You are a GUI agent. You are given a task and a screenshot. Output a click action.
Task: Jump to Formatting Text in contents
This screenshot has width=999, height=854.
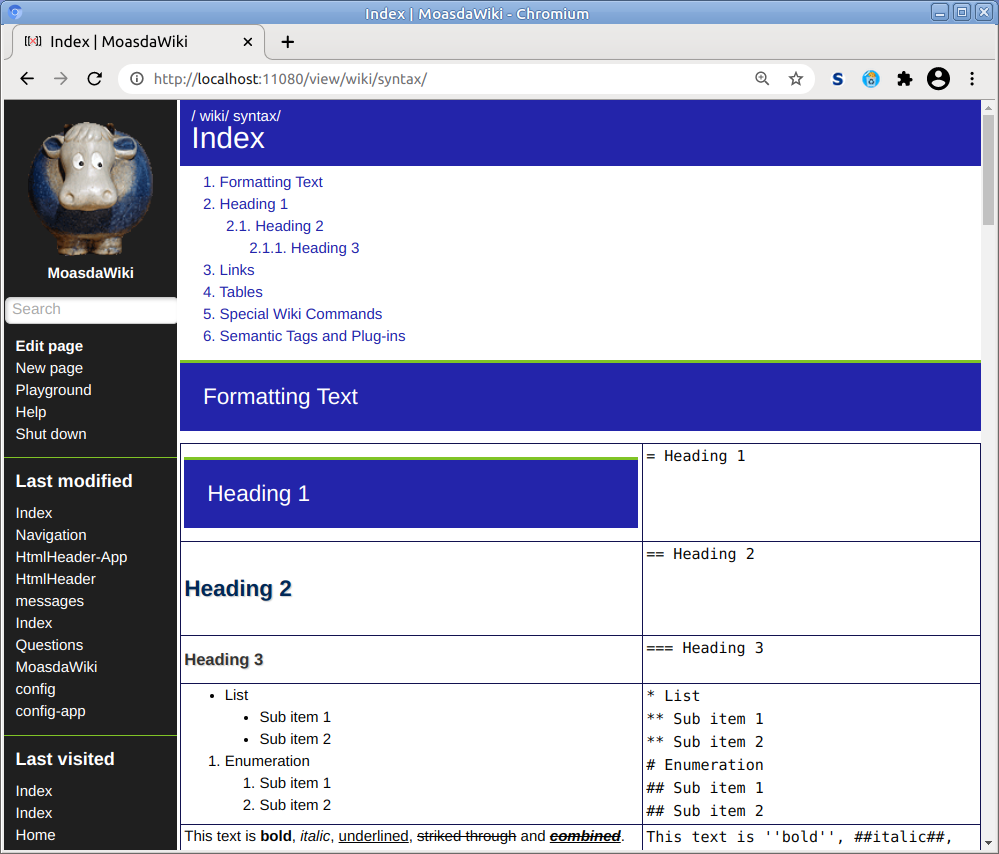click(x=271, y=182)
